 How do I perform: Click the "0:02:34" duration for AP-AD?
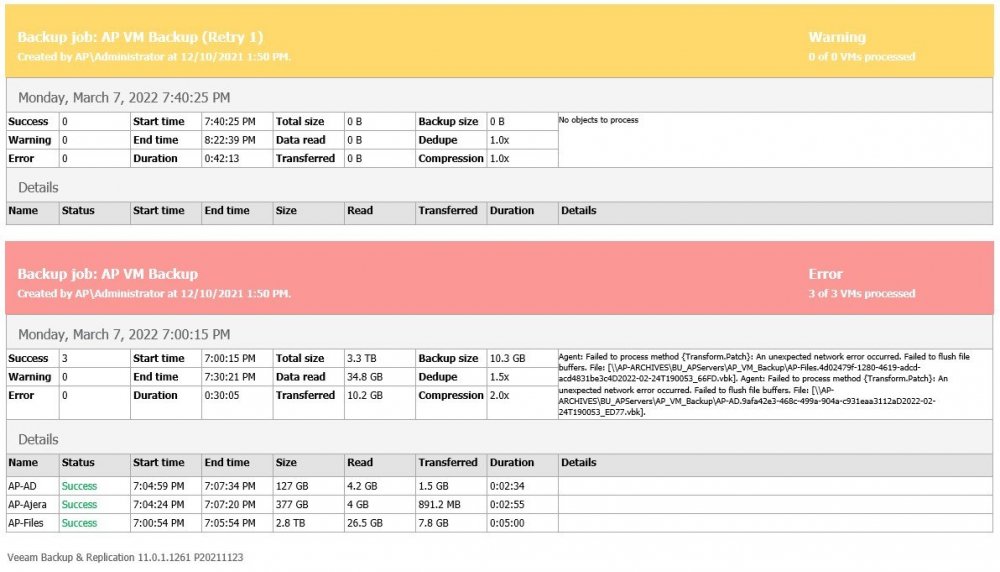coord(507,486)
